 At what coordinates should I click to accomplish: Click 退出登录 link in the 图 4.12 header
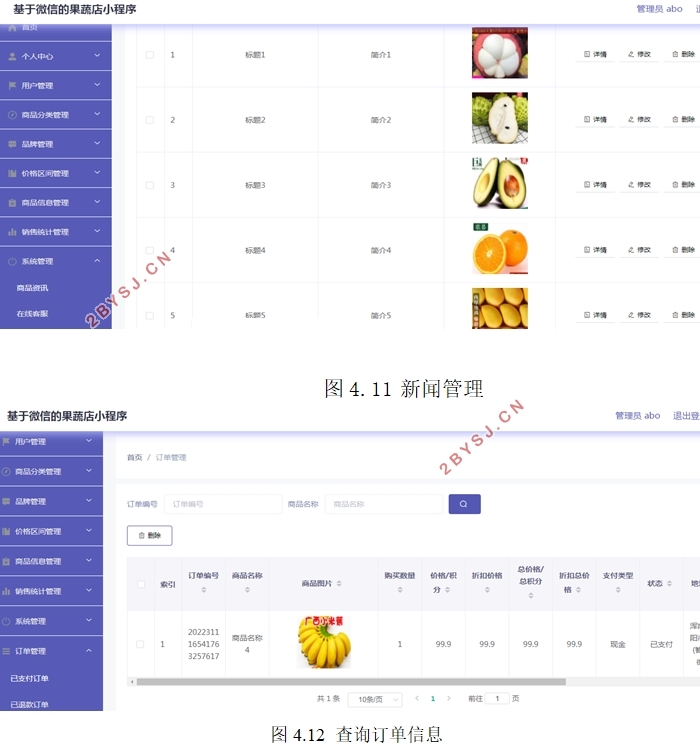point(686,416)
